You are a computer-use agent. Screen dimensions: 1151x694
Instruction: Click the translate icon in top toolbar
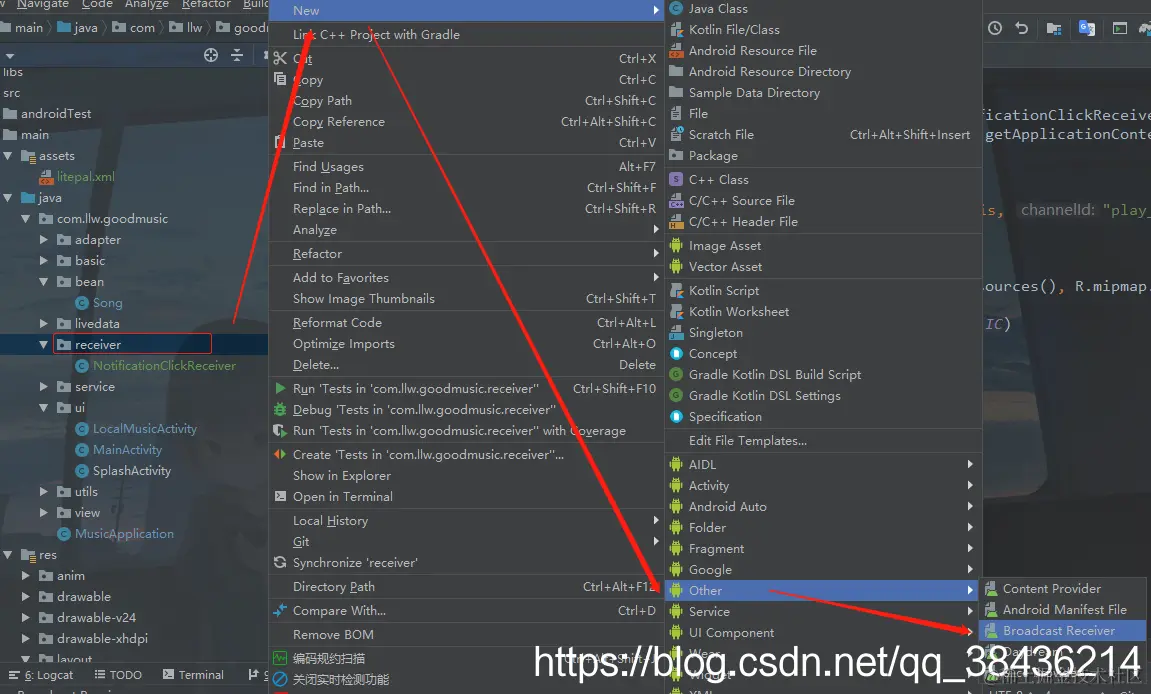pos(1086,28)
